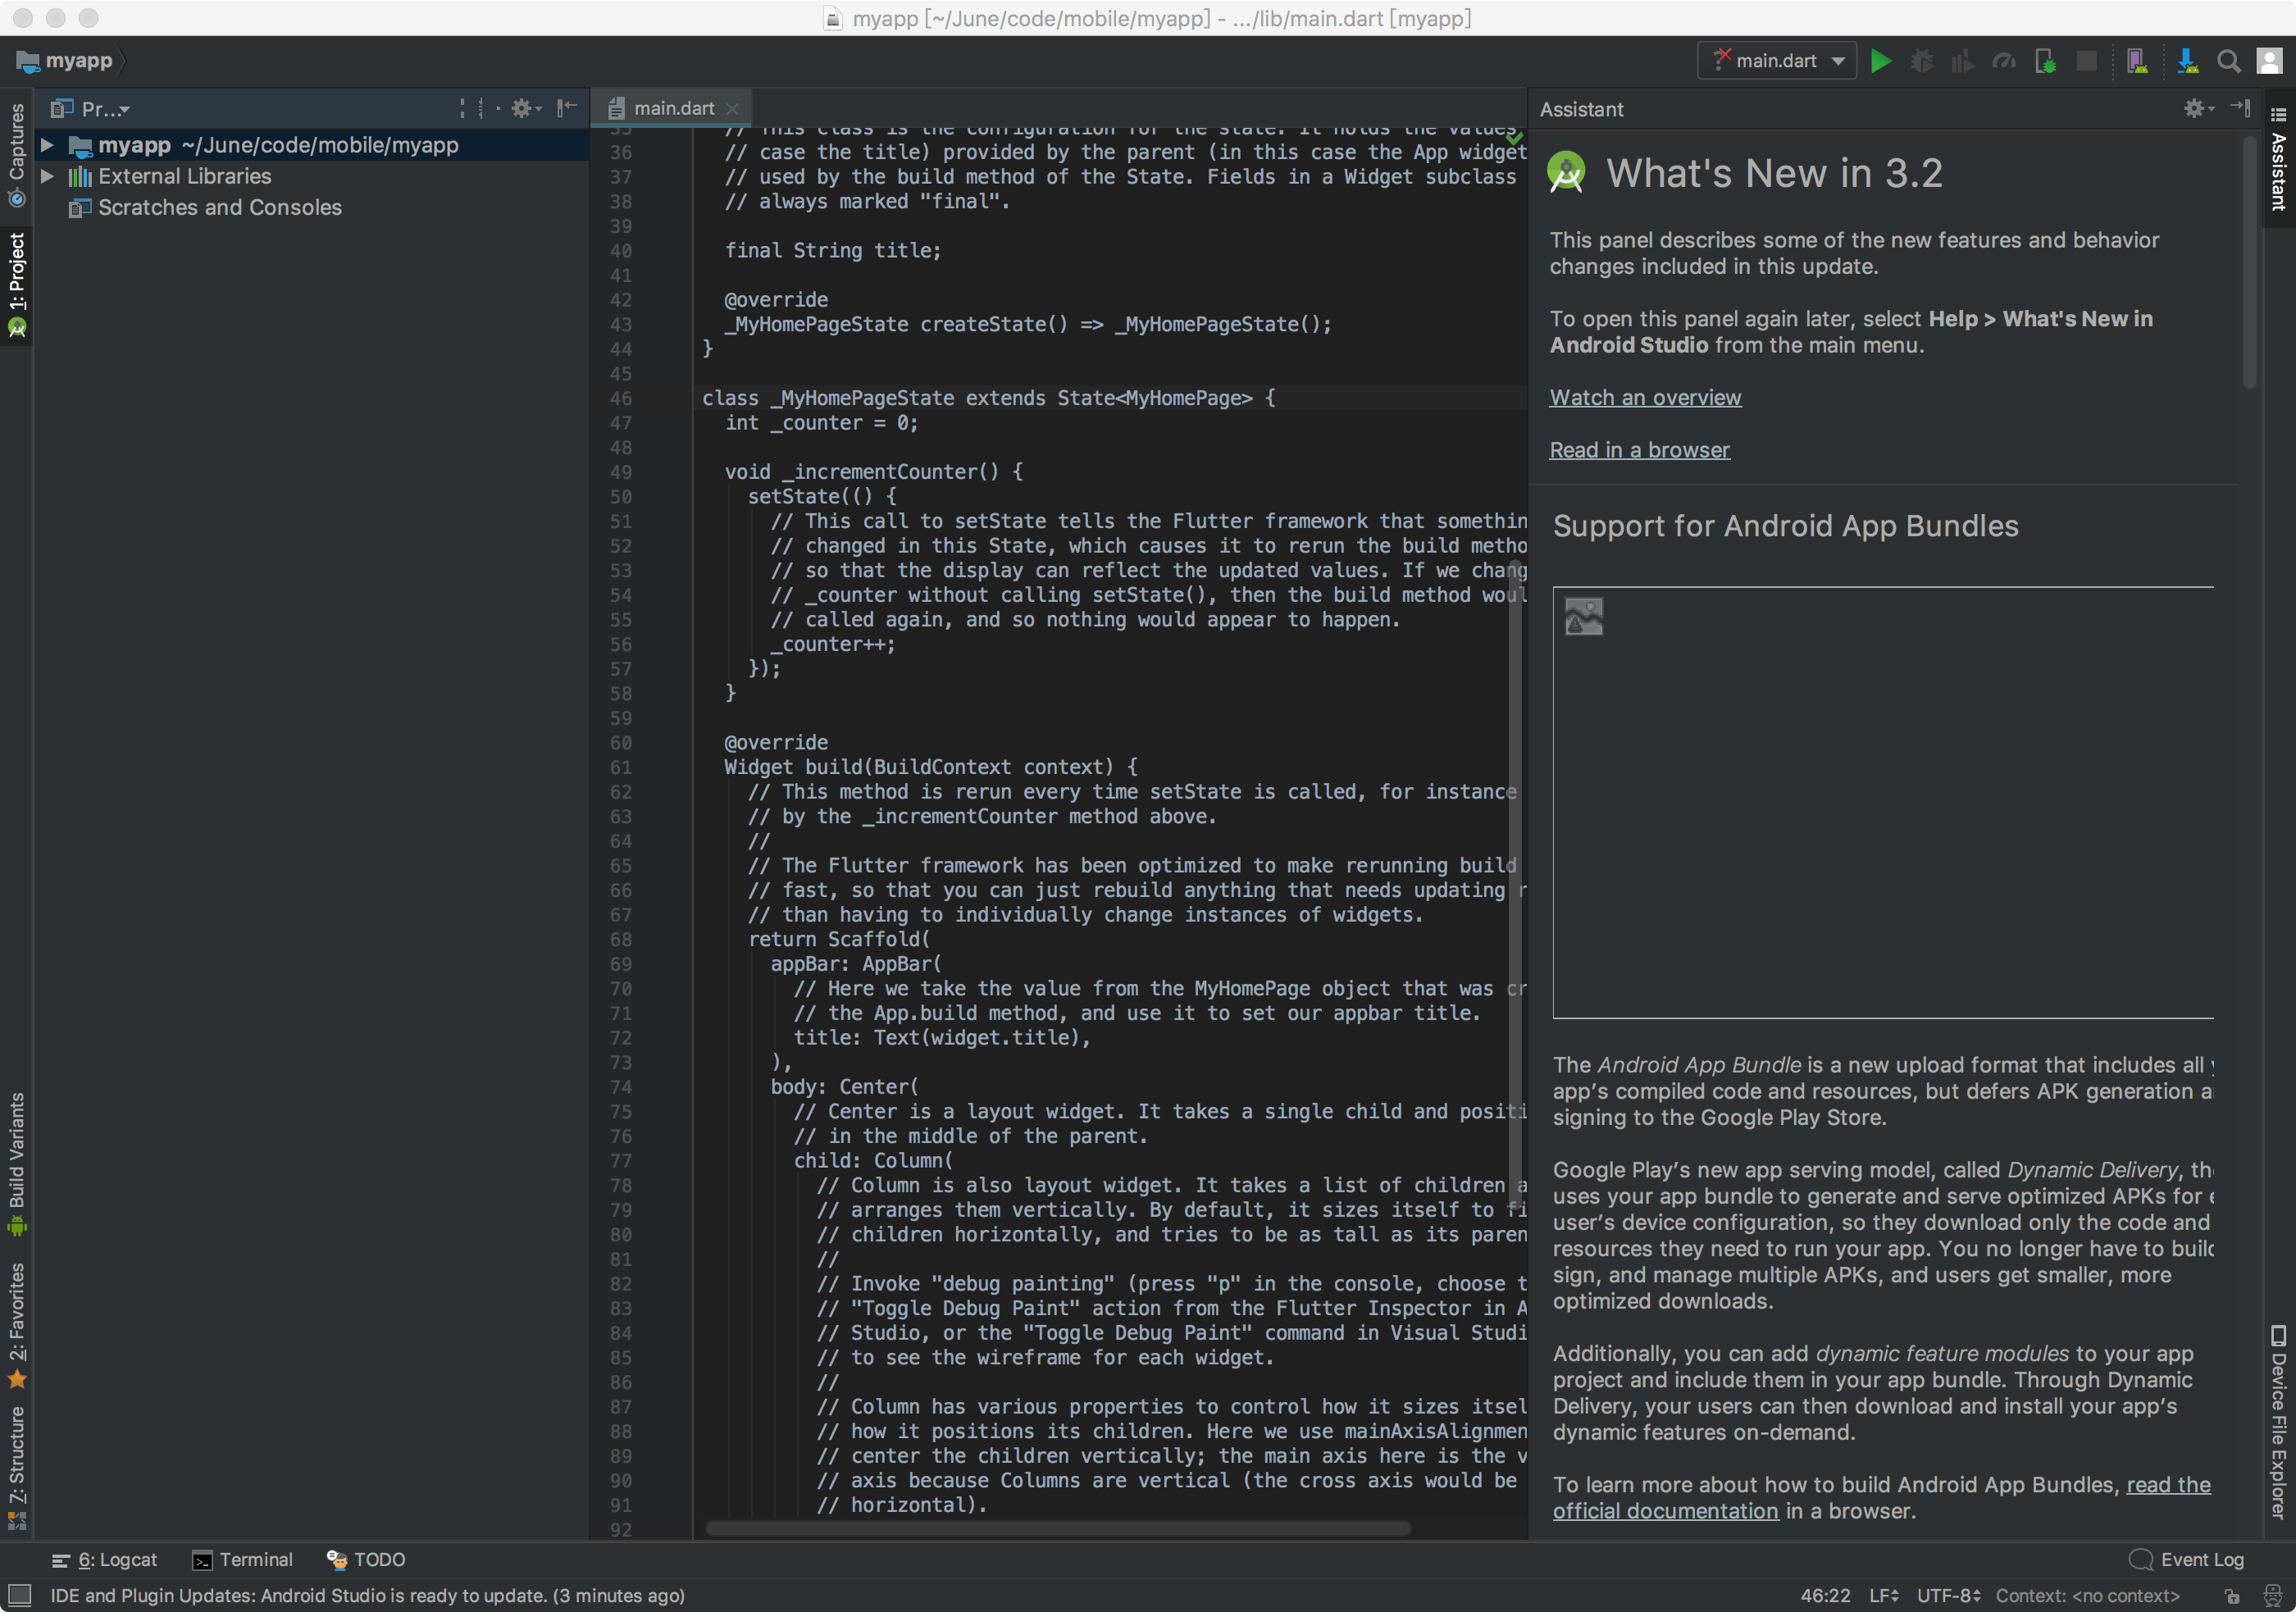Open the main.dart run configuration dropdown
This screenshot has width=2296, height=1612.
(1777, 61)
